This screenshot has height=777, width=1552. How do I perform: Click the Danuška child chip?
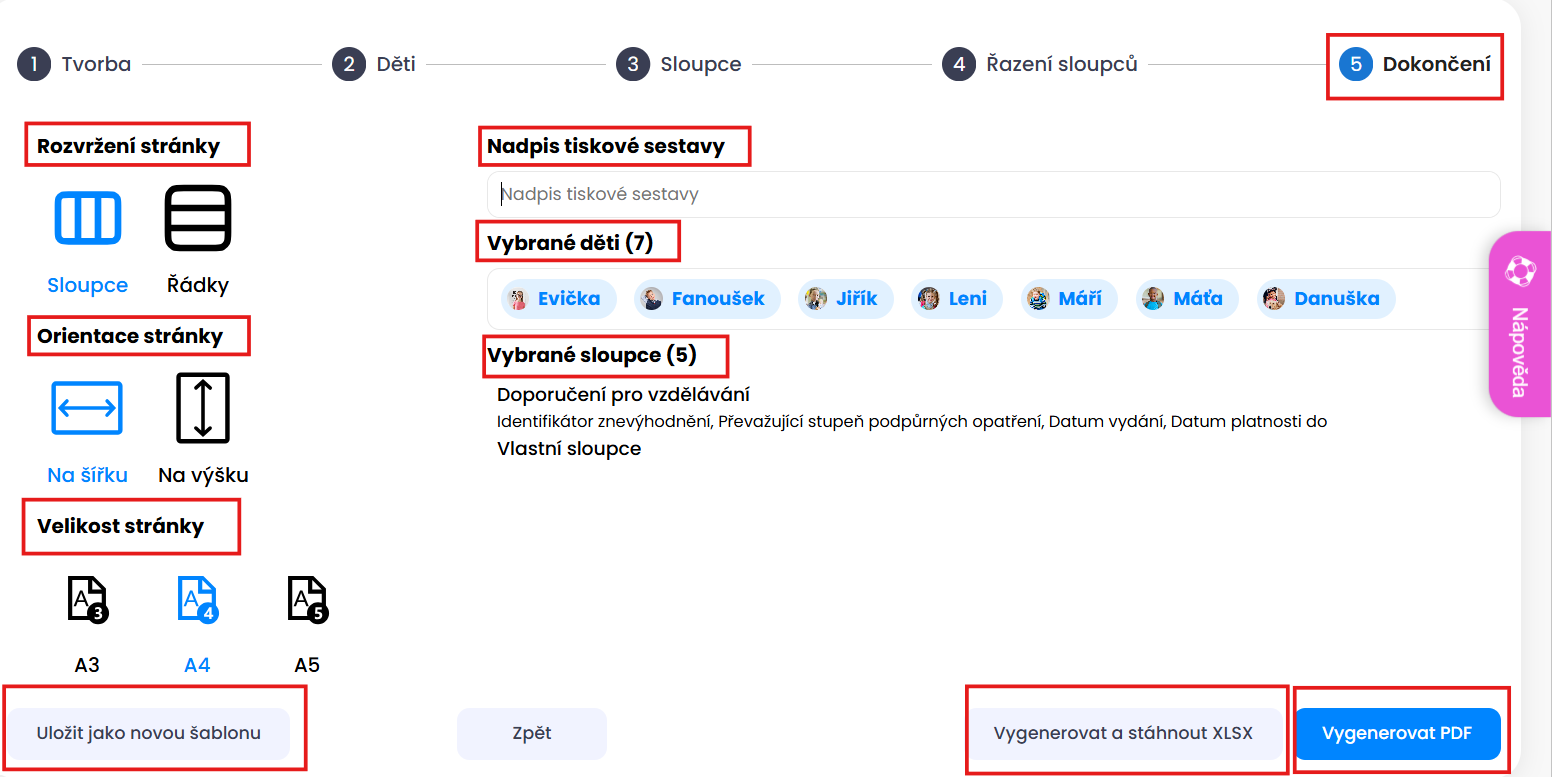(1326, 298)
